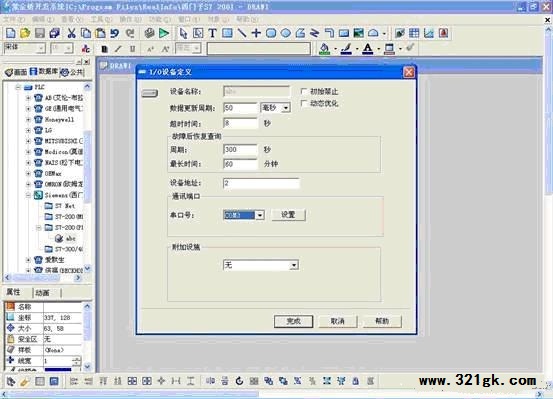Image resolution: width=553 pixels, height=399 pixels.
Task: Open the 附加设施 dropdown showing 无
Action: (294, 265)
